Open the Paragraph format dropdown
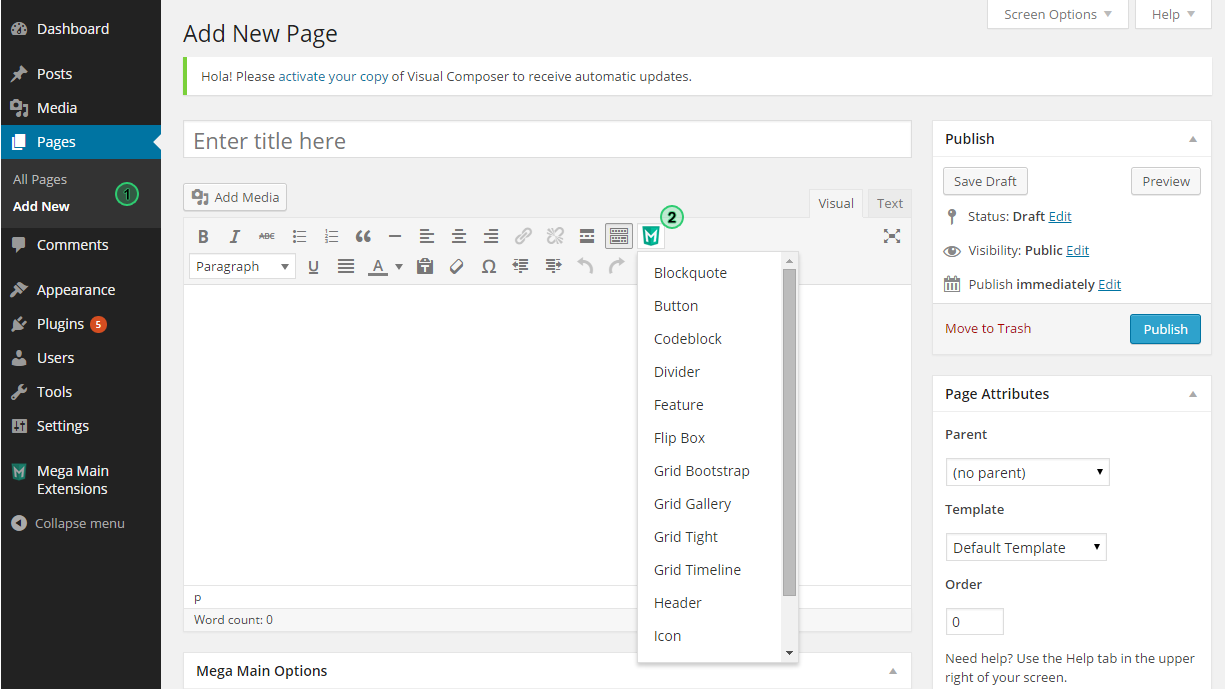Viewport: 1225px width, 689px height. pos(242,267)
